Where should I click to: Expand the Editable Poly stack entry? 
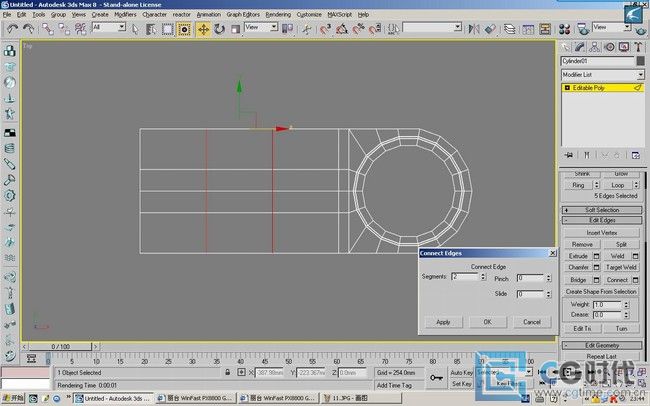[567, 88]
